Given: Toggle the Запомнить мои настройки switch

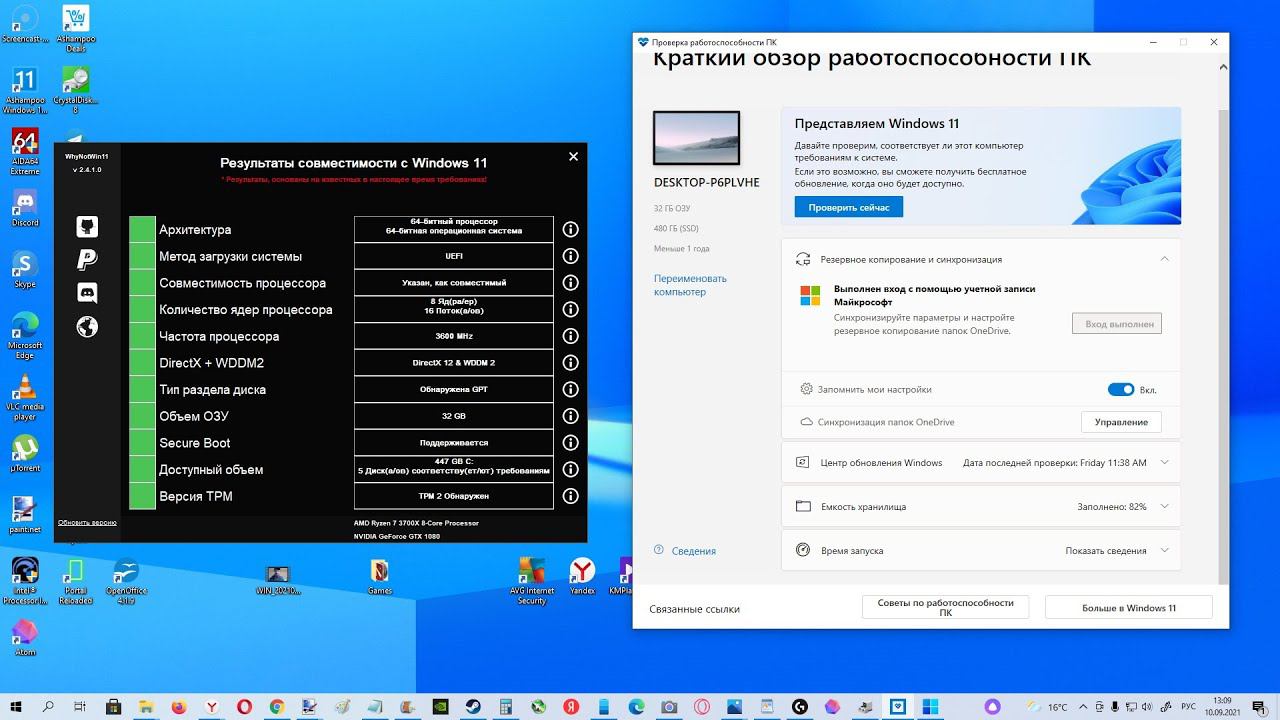Looking at the screenshot, I should coord(1121,389).
